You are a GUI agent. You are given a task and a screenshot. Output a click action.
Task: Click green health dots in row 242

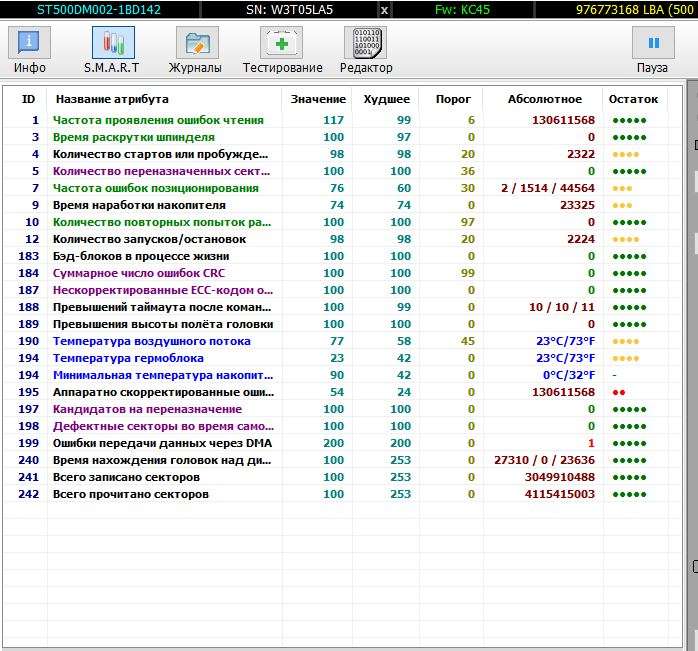pyautogui.click(x=629, y=494)
